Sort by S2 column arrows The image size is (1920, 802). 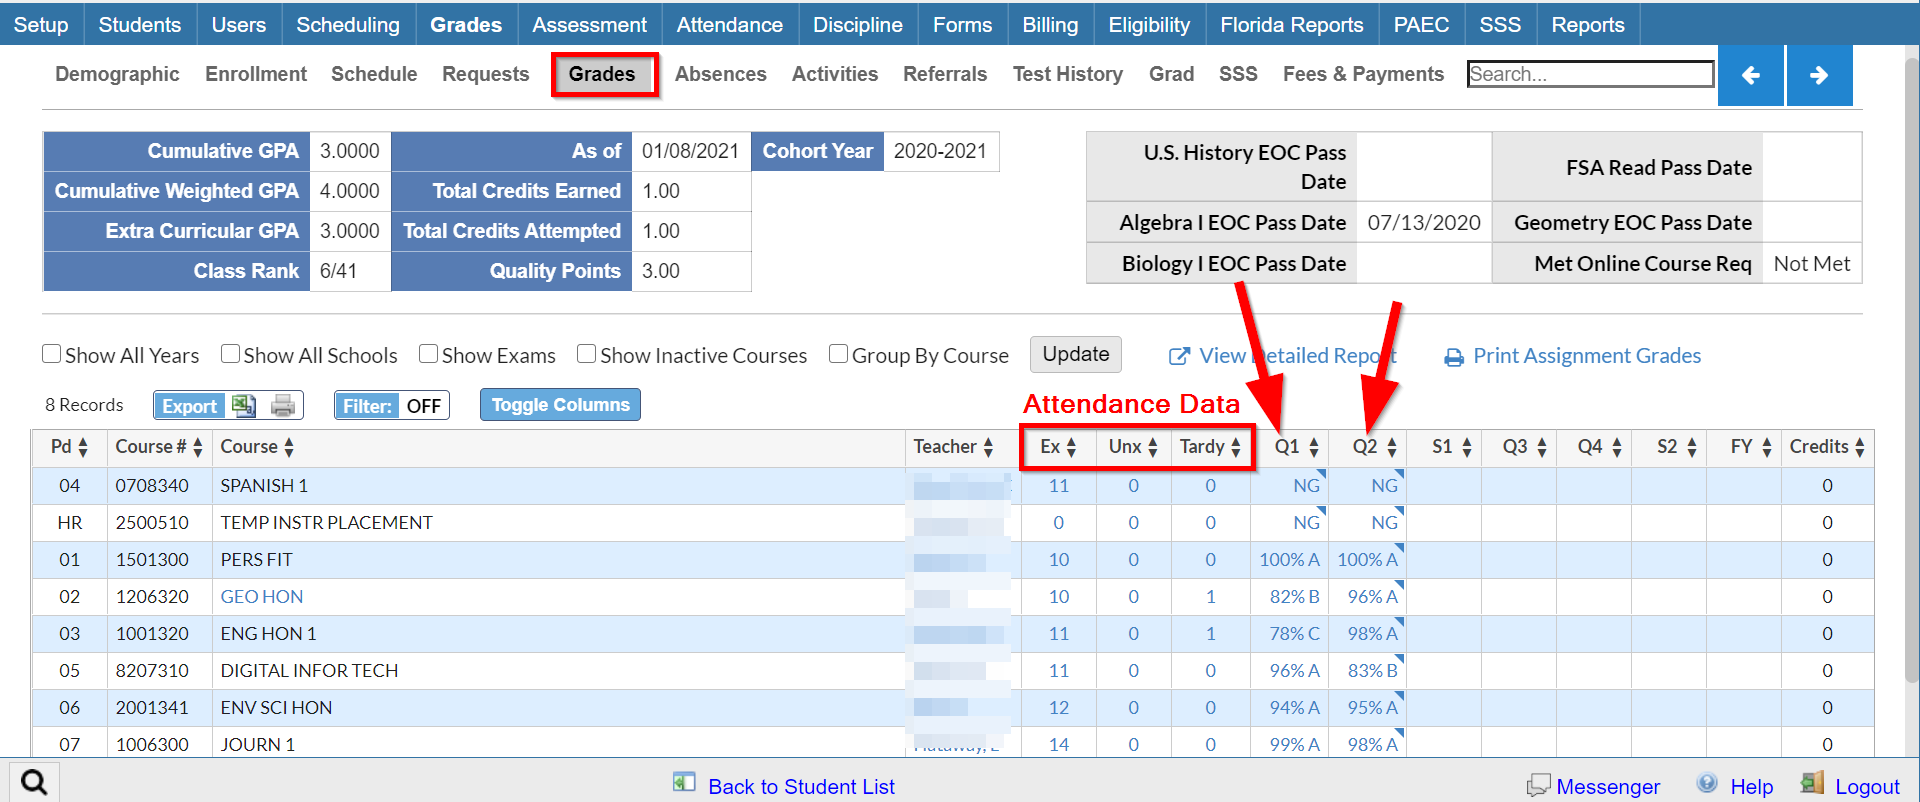1692,447
